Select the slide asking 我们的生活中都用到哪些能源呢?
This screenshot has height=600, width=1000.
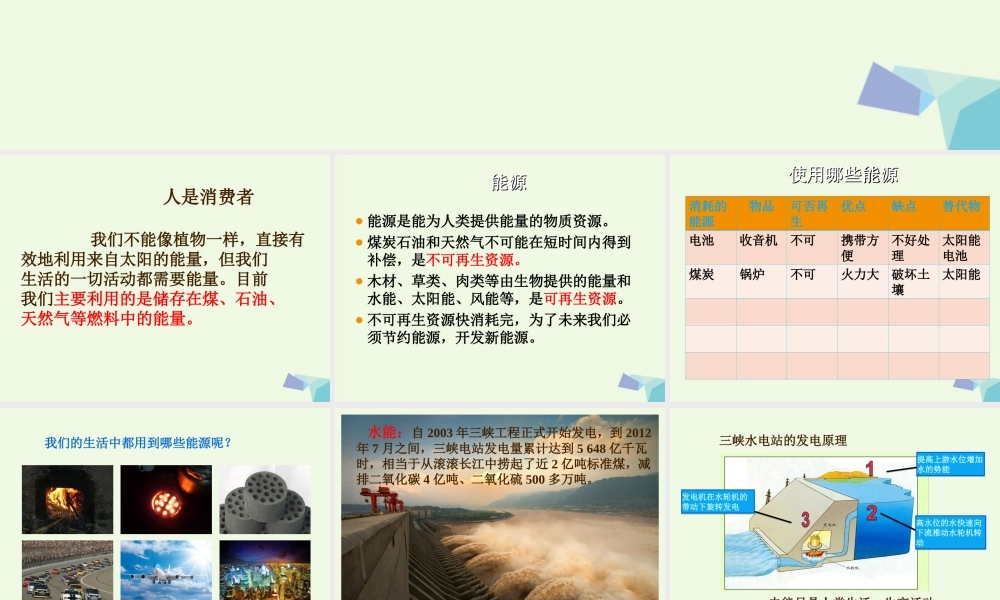(165, 504)
